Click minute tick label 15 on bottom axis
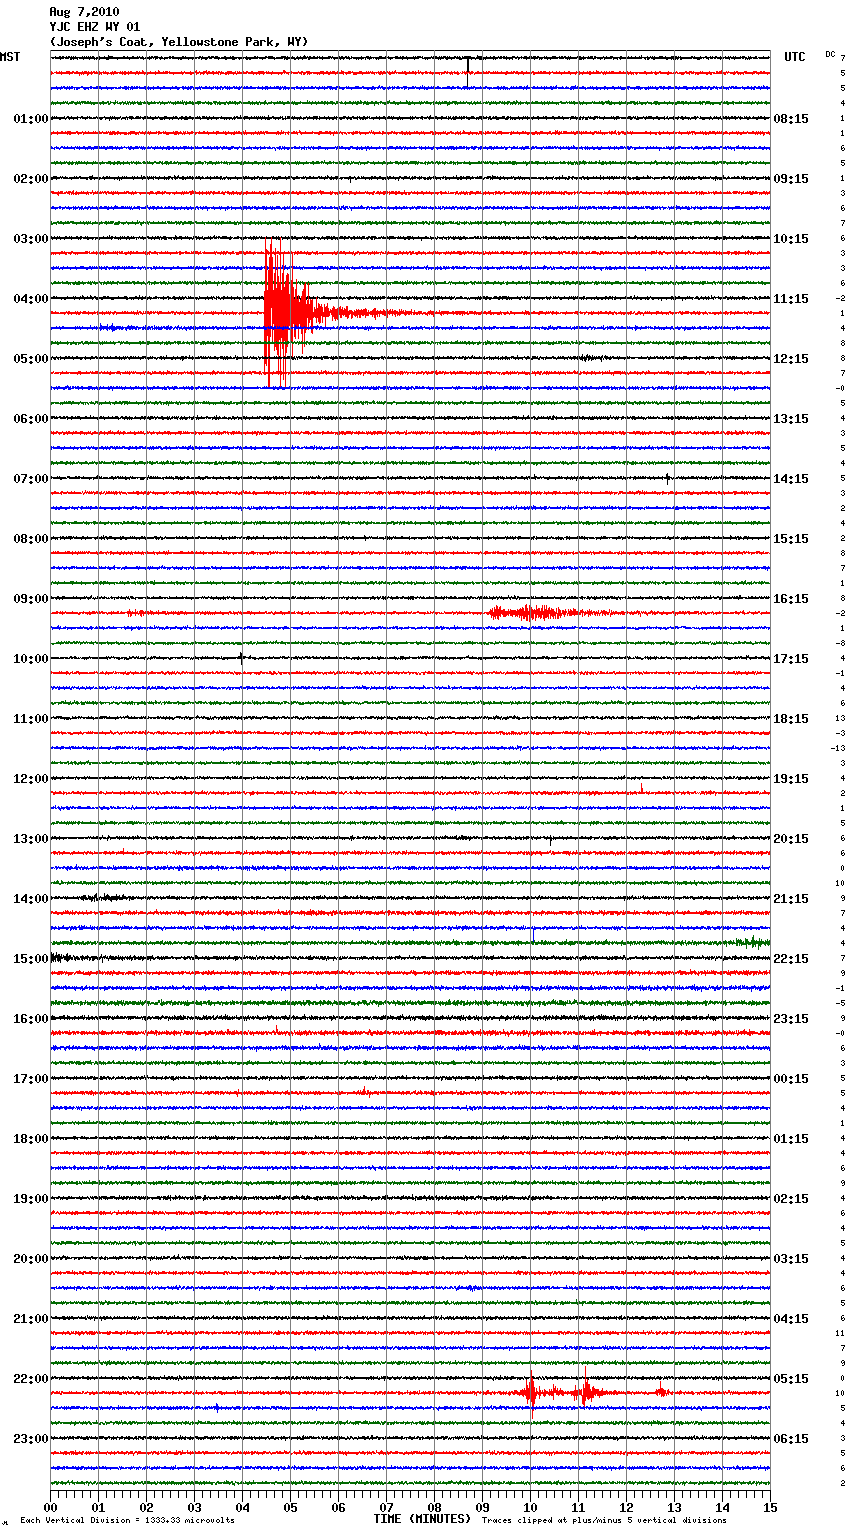Image resolution: width=850 pixels, height=1534 pixels. click(770, 1507)
